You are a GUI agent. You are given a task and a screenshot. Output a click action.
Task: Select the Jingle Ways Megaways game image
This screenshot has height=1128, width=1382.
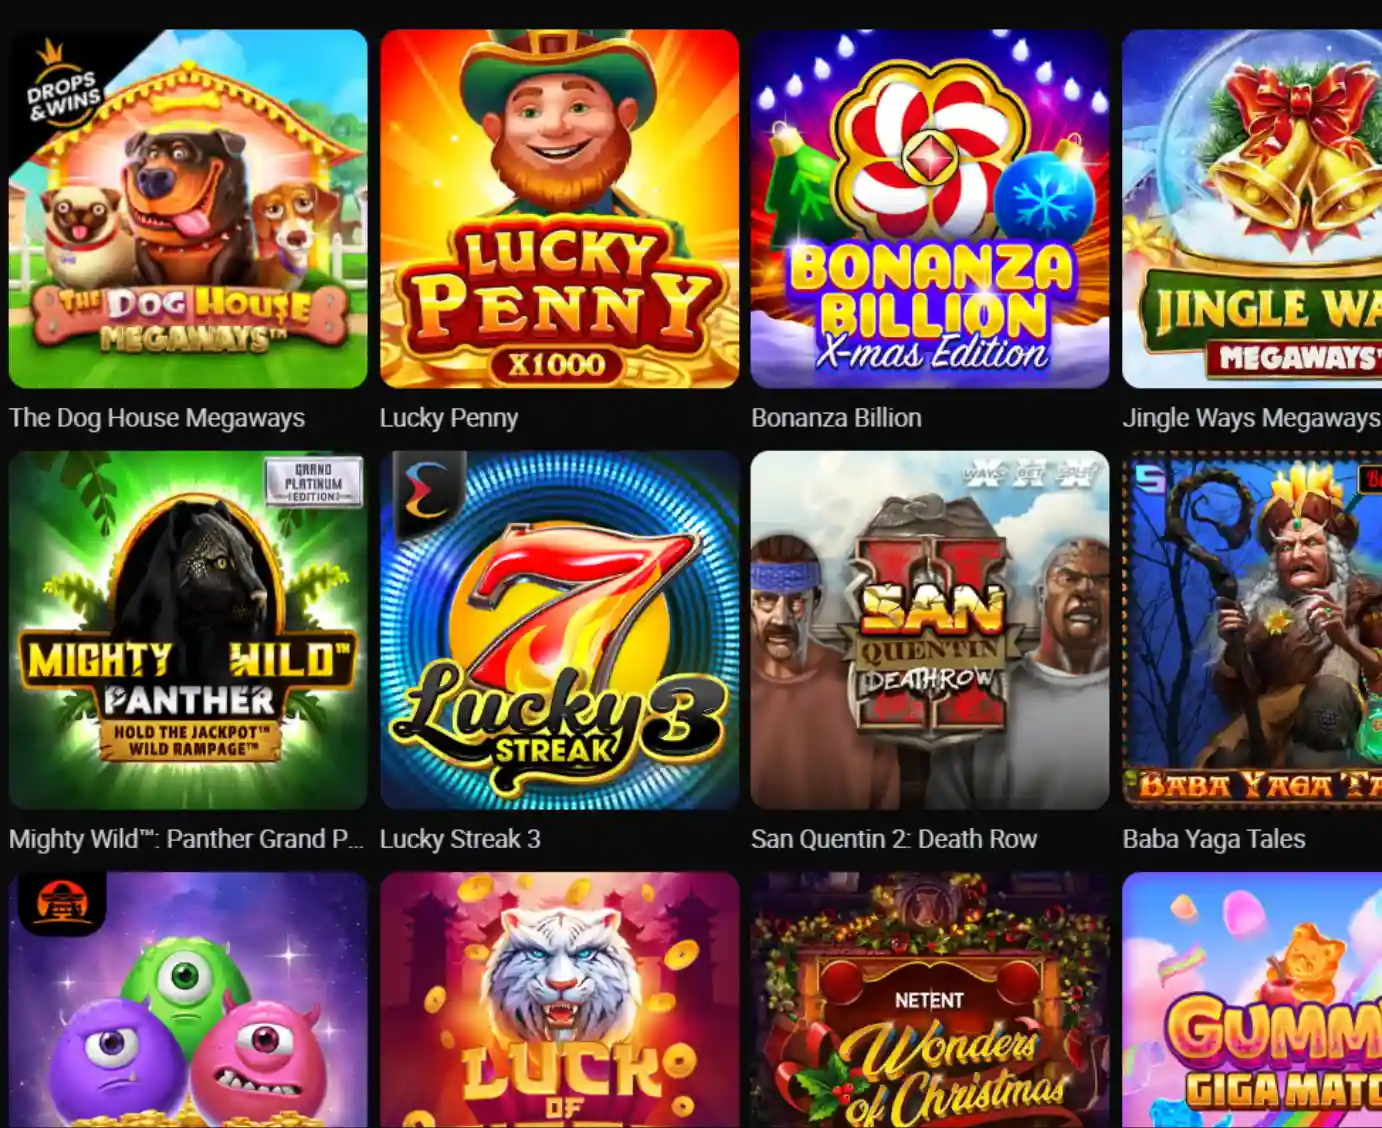(1252, 209)
